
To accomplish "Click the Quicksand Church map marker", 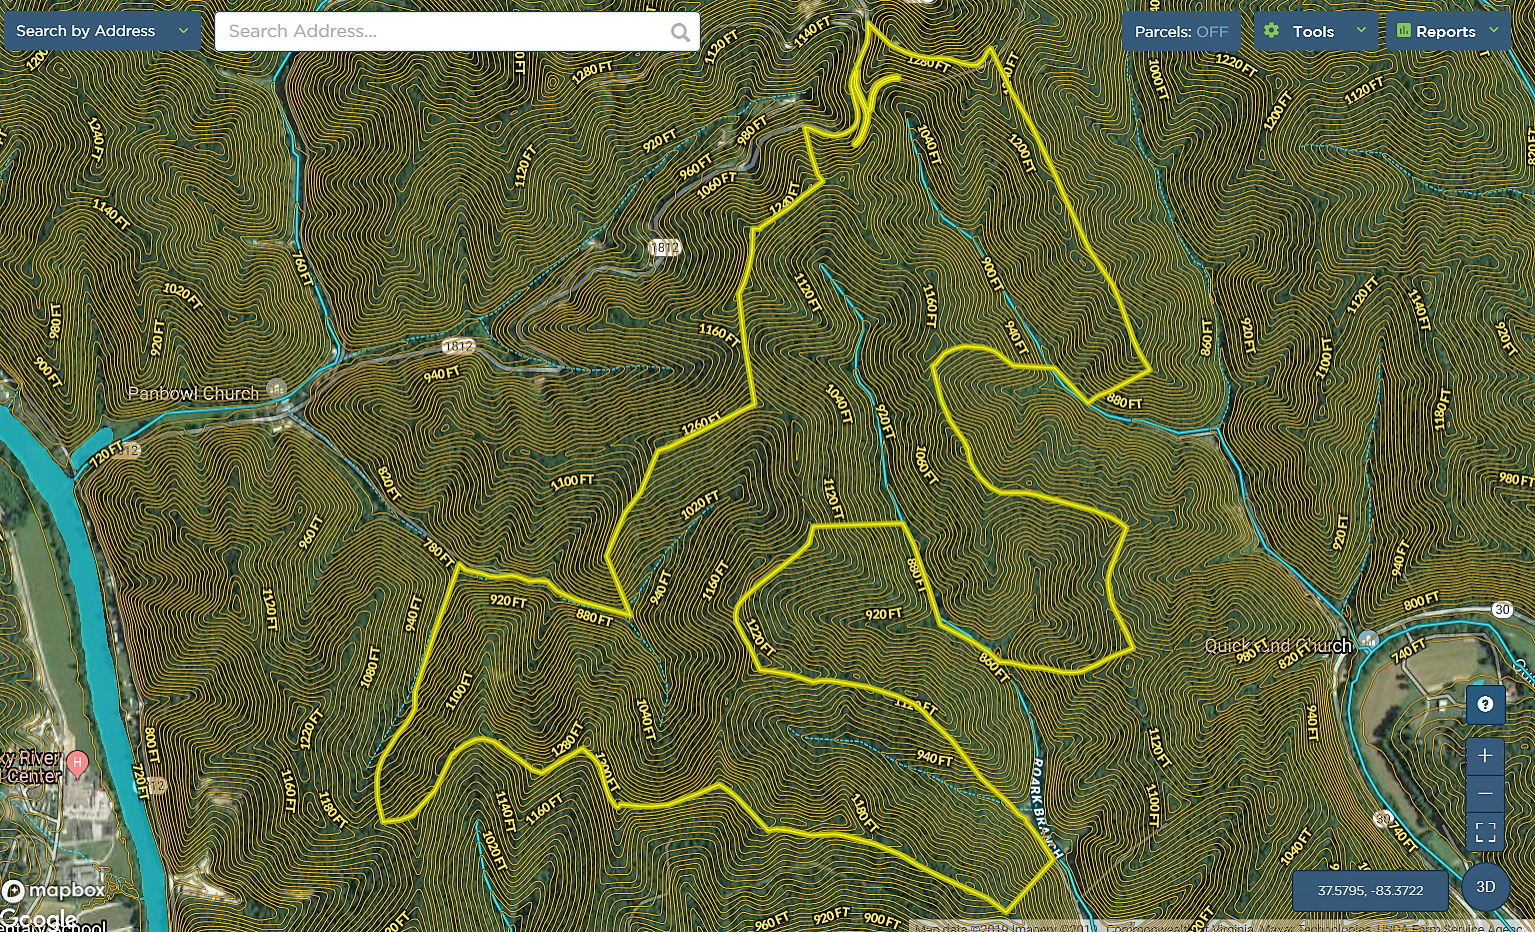I will [1368, 638].
